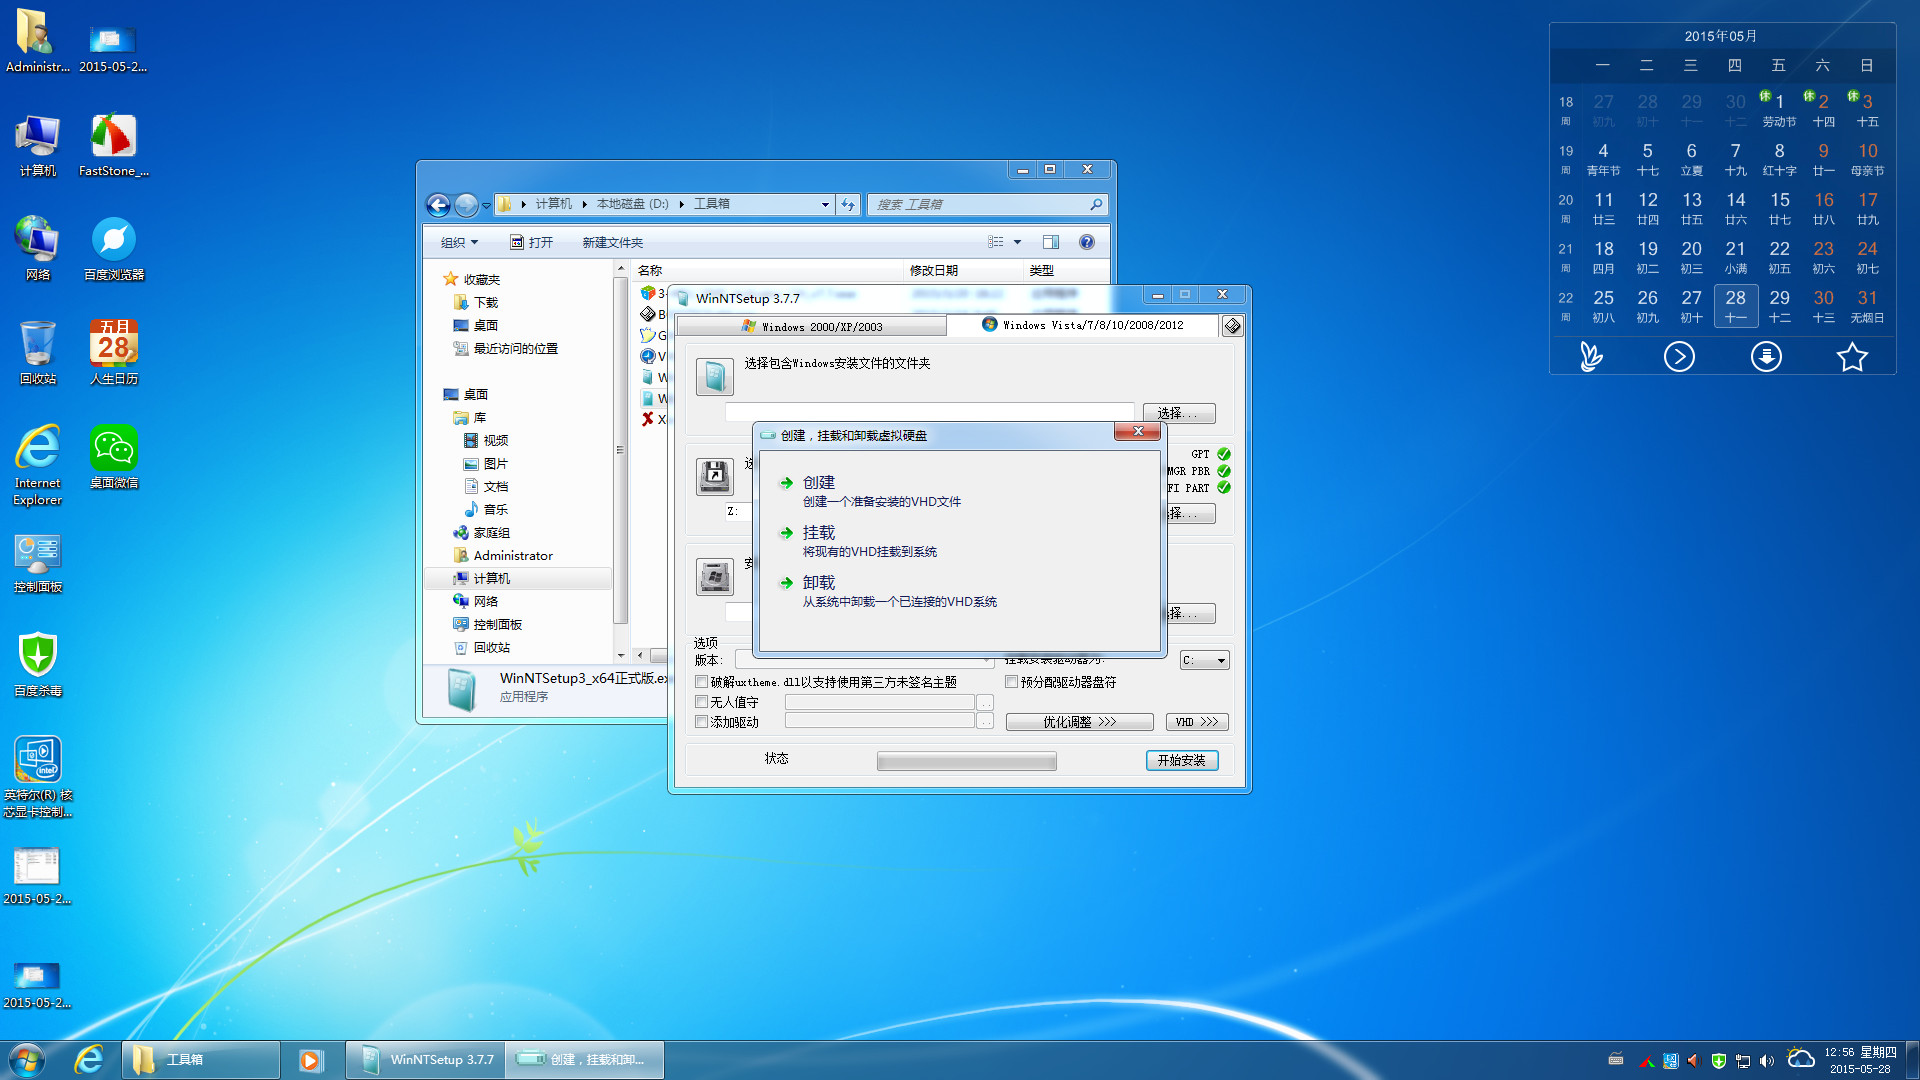Open 计算机 desktop icon
Viewport: 1920px width, 1080px height.
(38, 146)
